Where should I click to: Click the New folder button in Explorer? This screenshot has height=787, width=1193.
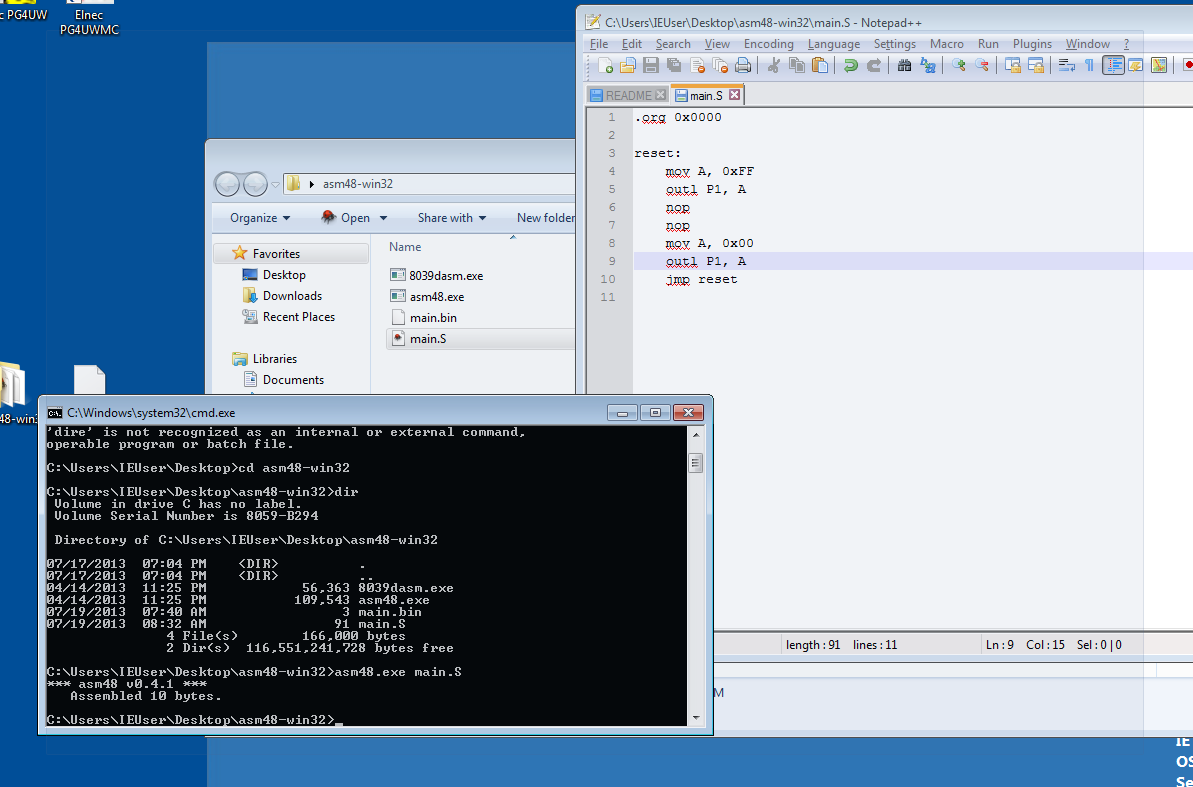545,218
